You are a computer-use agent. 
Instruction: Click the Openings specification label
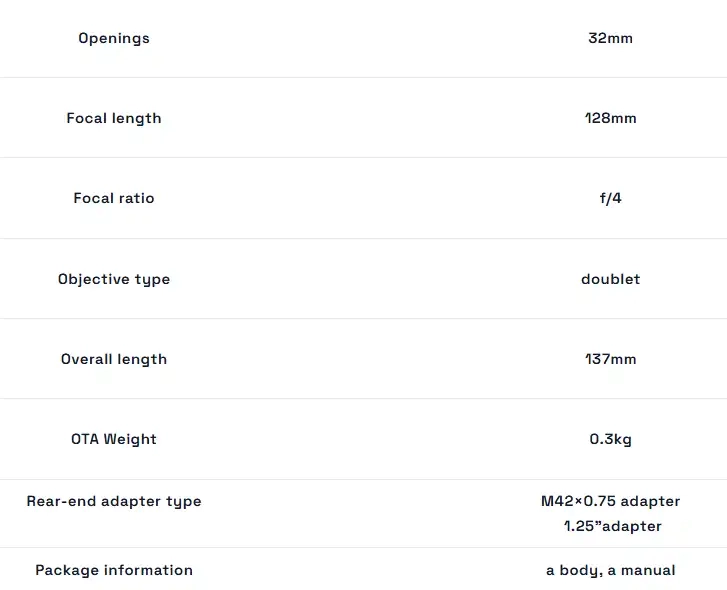[114, 38]
